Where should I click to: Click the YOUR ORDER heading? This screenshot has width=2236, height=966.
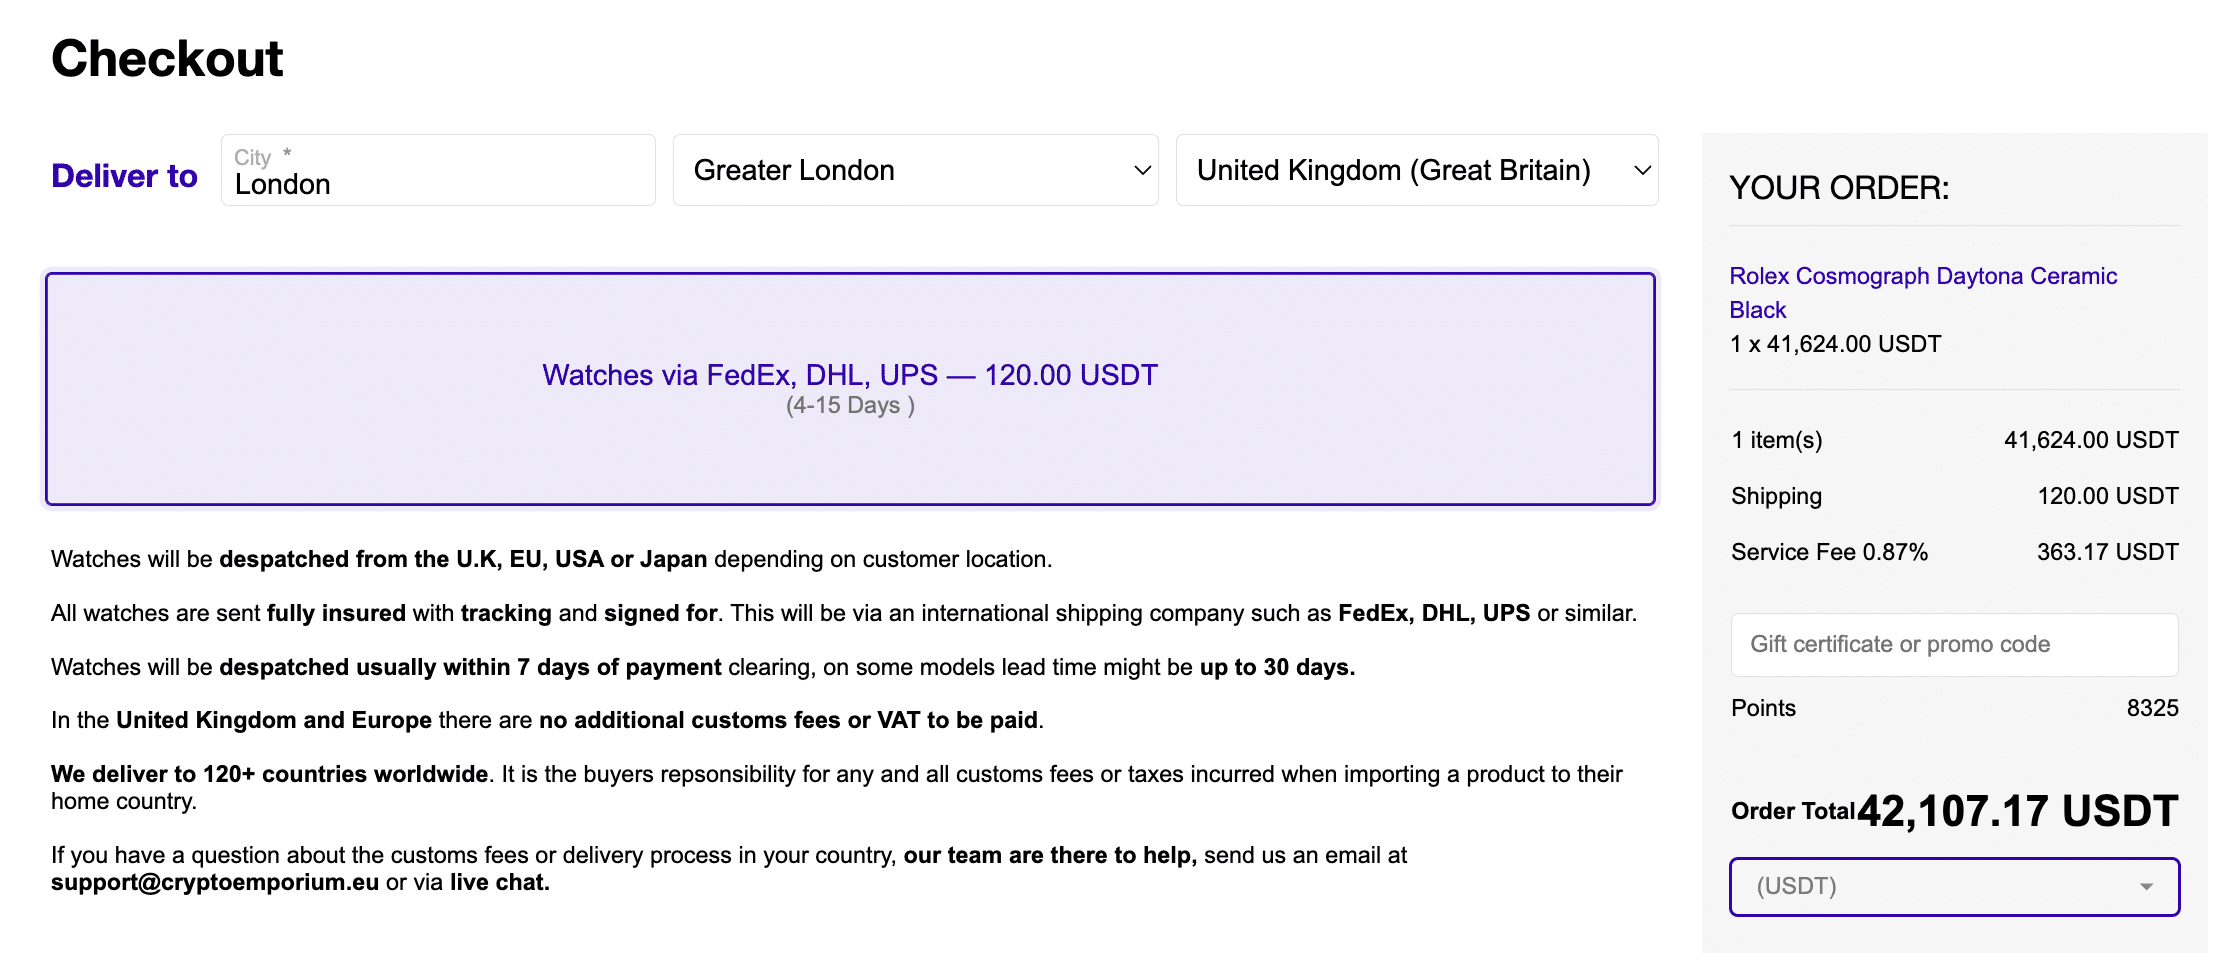click(x=1839, y=188)
